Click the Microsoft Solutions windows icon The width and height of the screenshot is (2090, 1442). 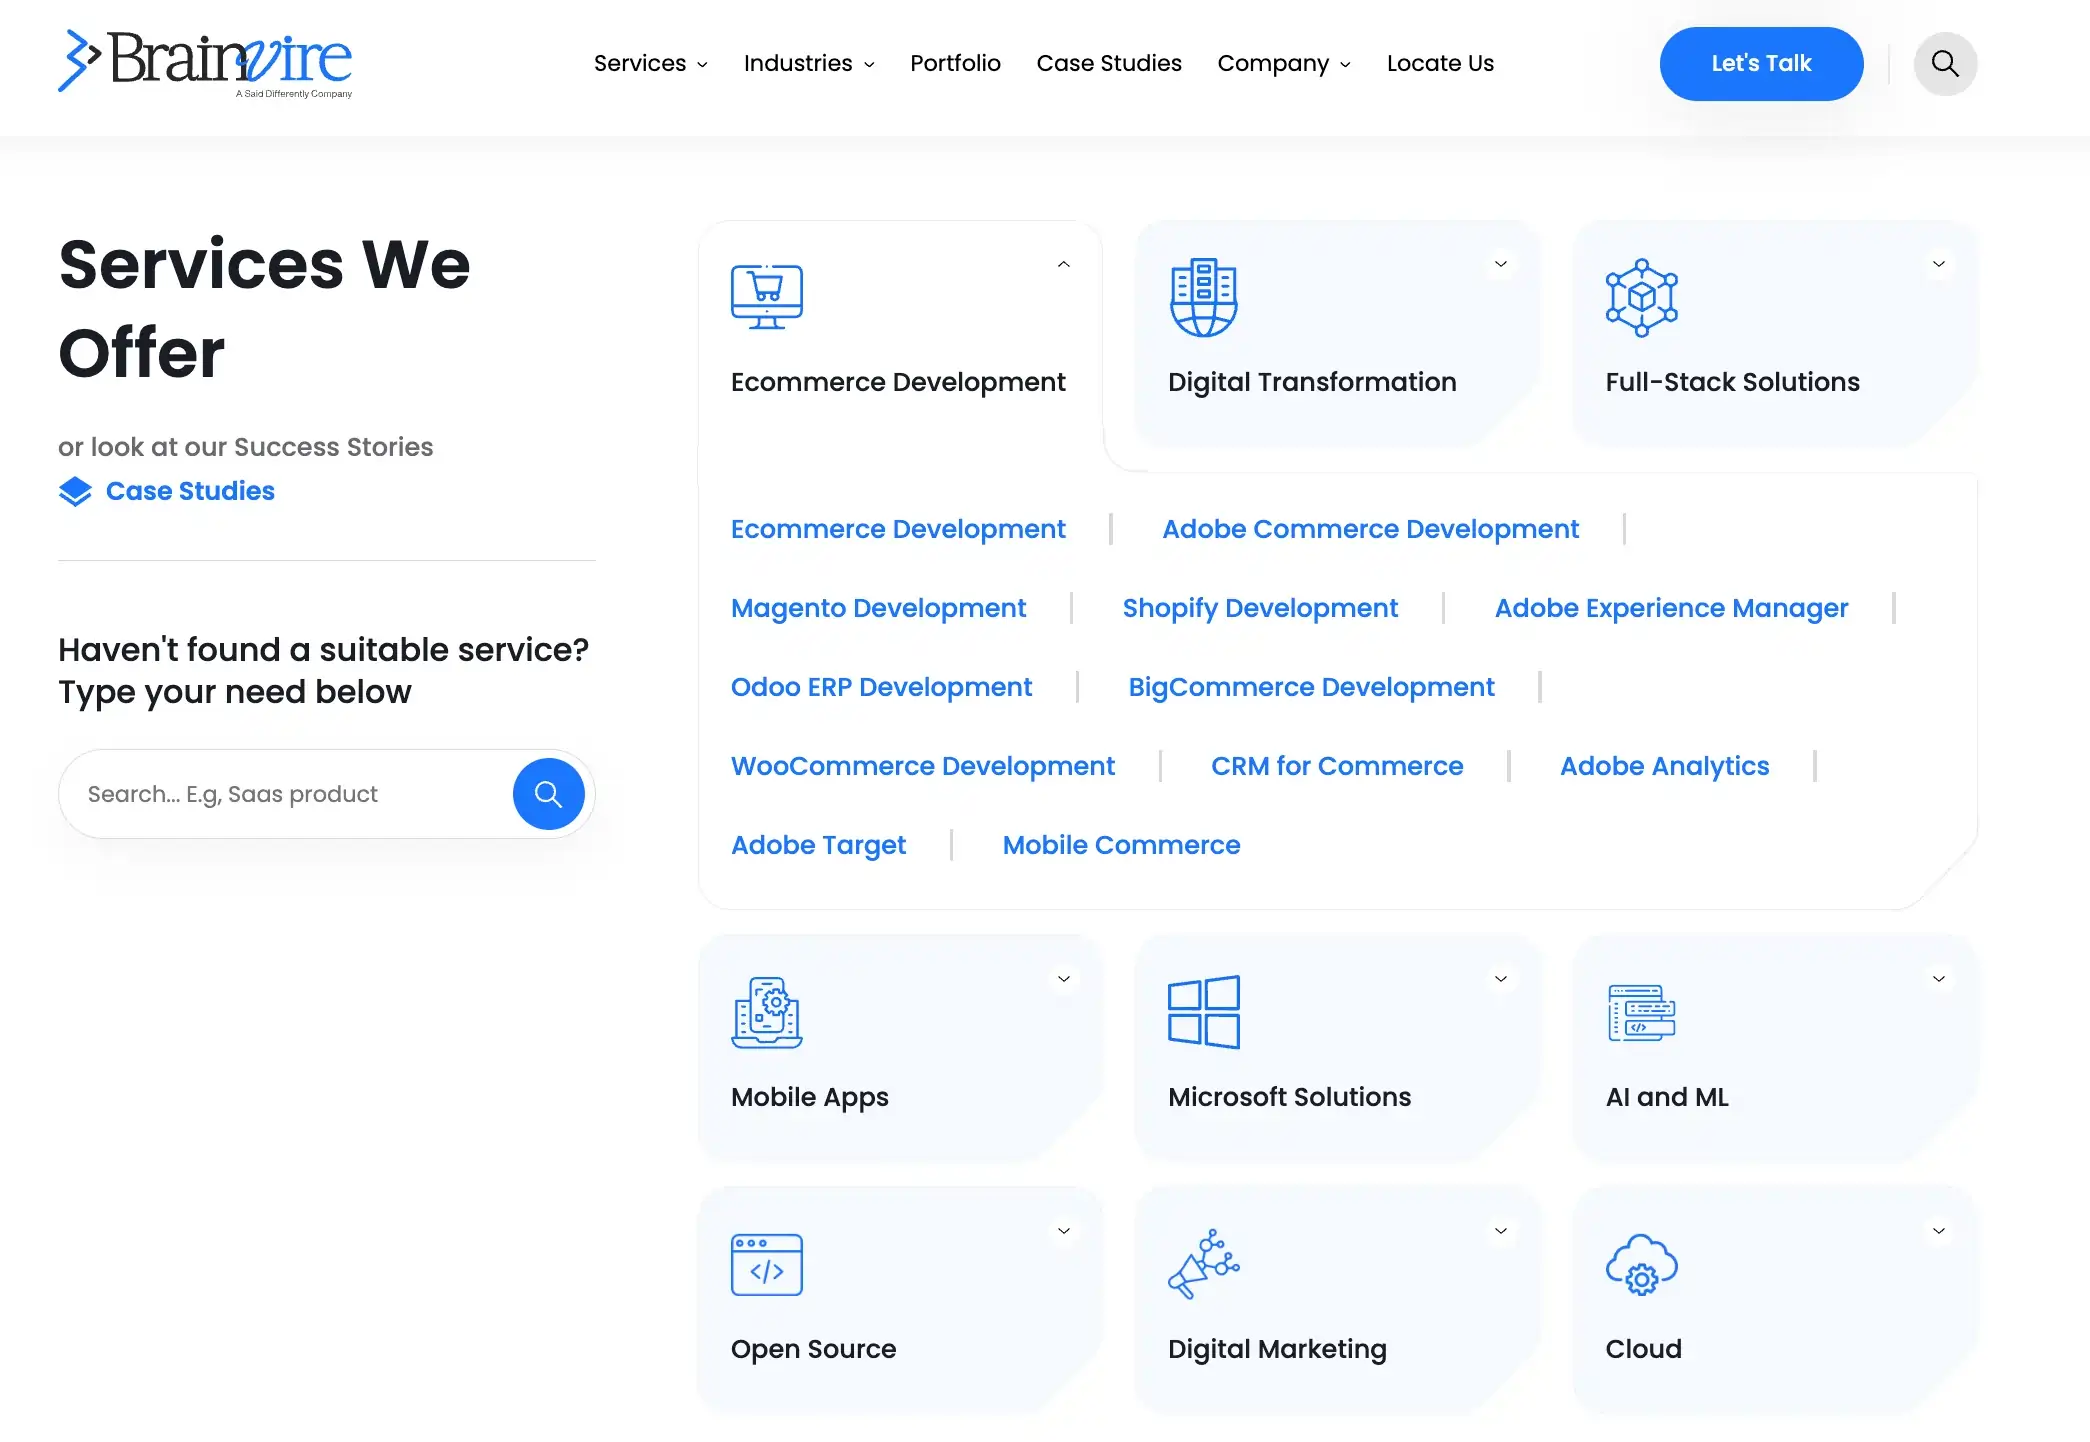[x=1204, y=1012]
